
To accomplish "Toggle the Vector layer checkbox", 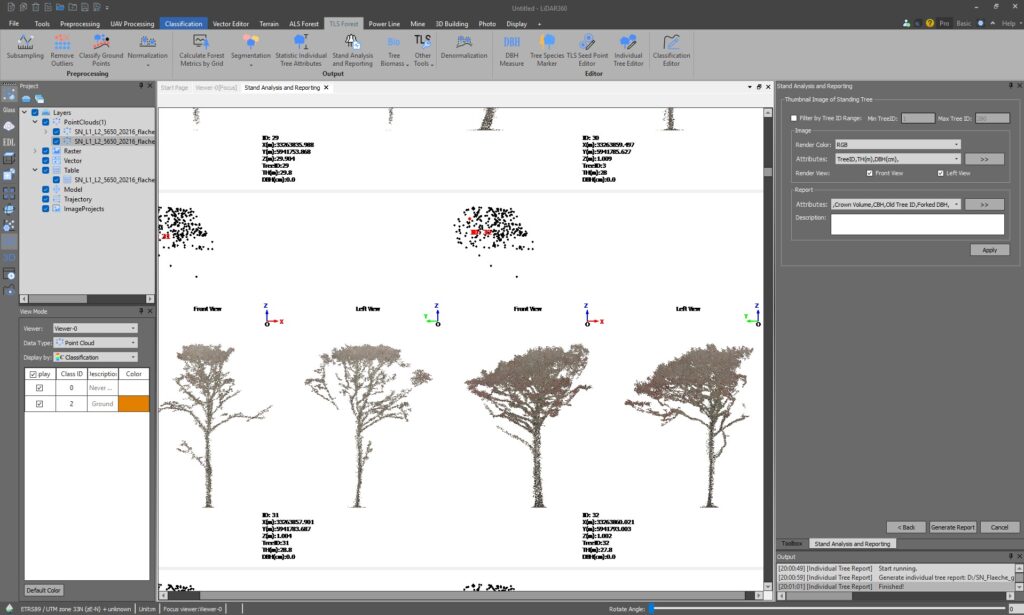I will 46,161.
